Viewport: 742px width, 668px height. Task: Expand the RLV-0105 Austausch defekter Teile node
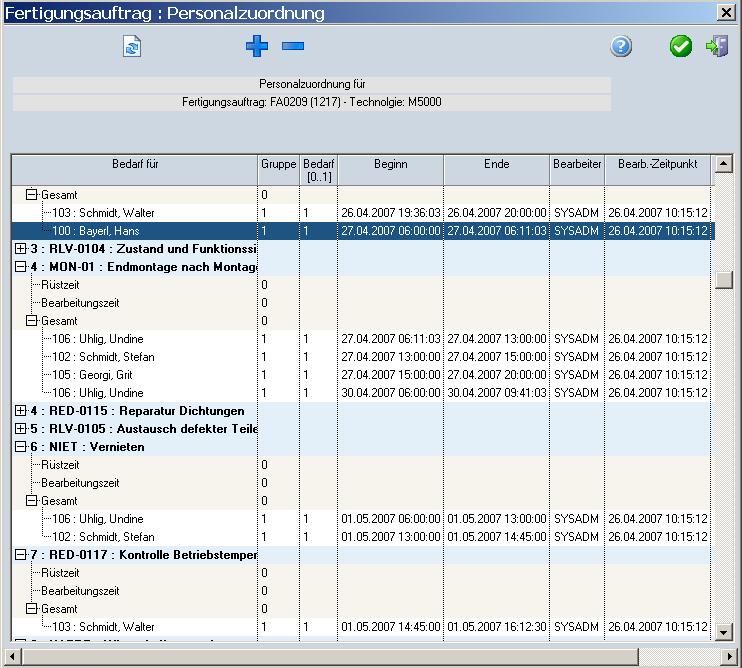tap(21, 429)
